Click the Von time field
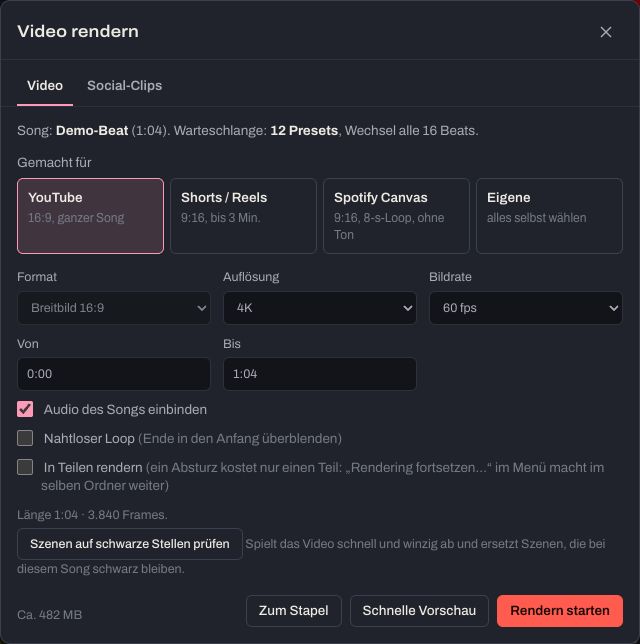This screenshot has height=644, width=640. tap(114, 374)
